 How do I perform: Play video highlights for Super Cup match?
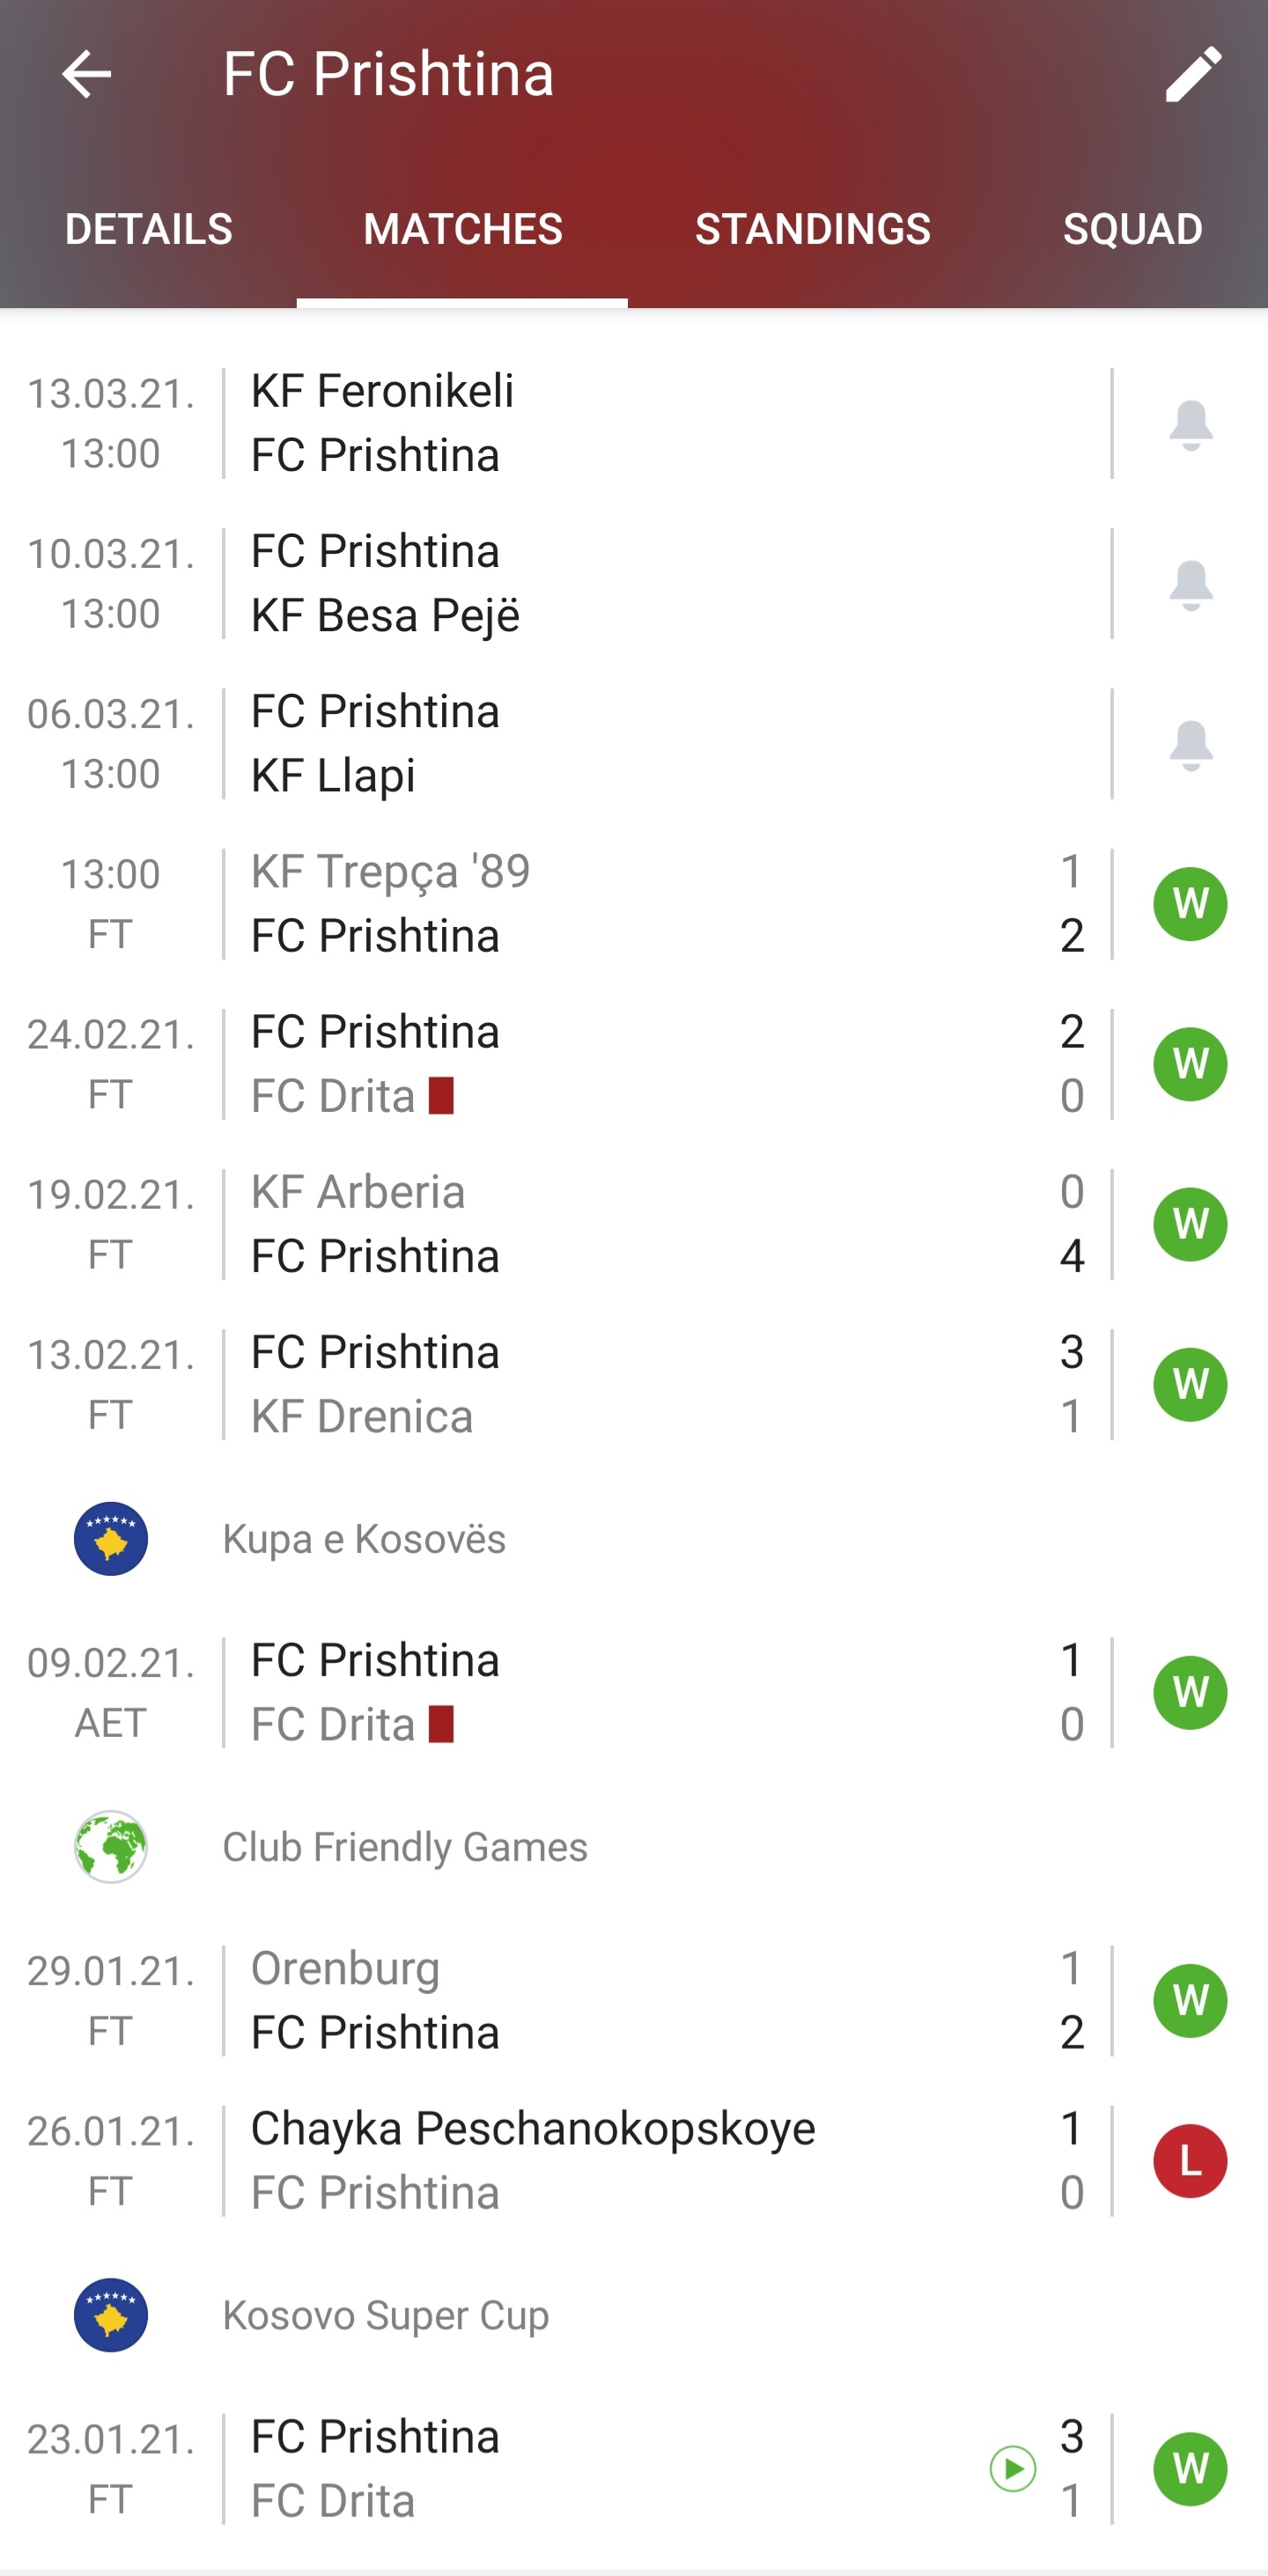pos(1012,2469)
